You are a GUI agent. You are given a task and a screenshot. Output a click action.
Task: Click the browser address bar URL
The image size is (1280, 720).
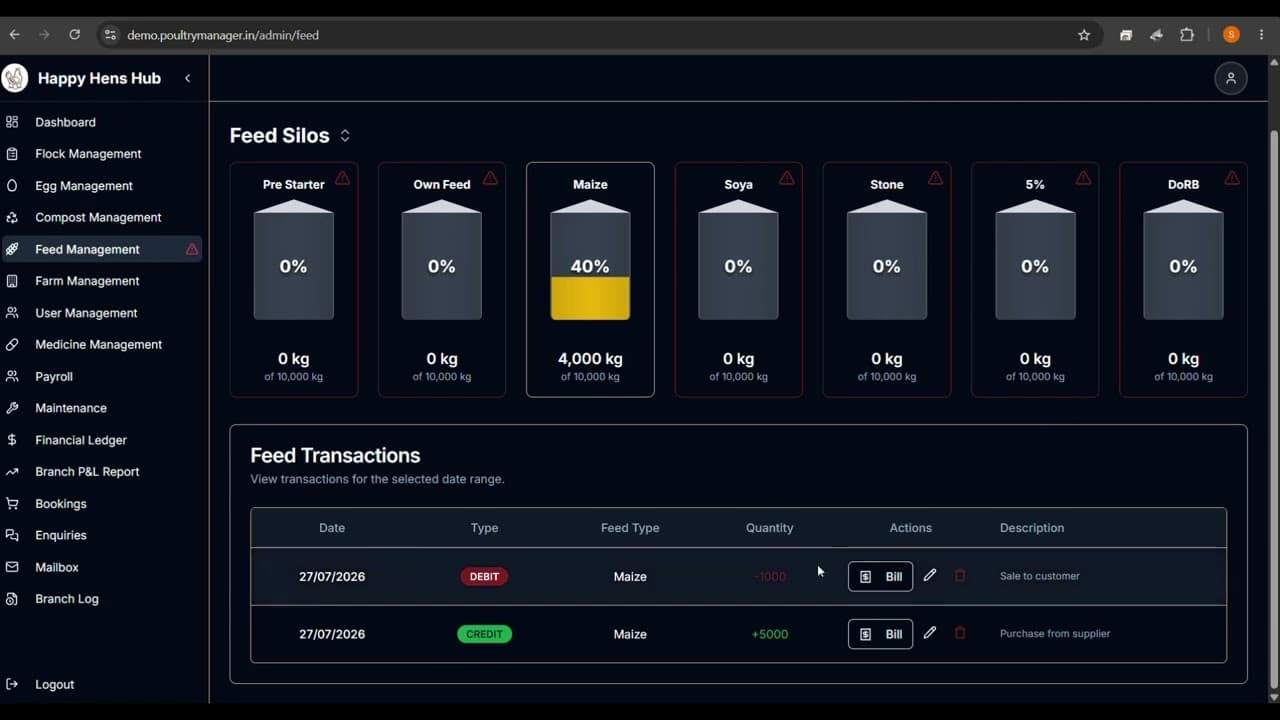click(223, 35)
